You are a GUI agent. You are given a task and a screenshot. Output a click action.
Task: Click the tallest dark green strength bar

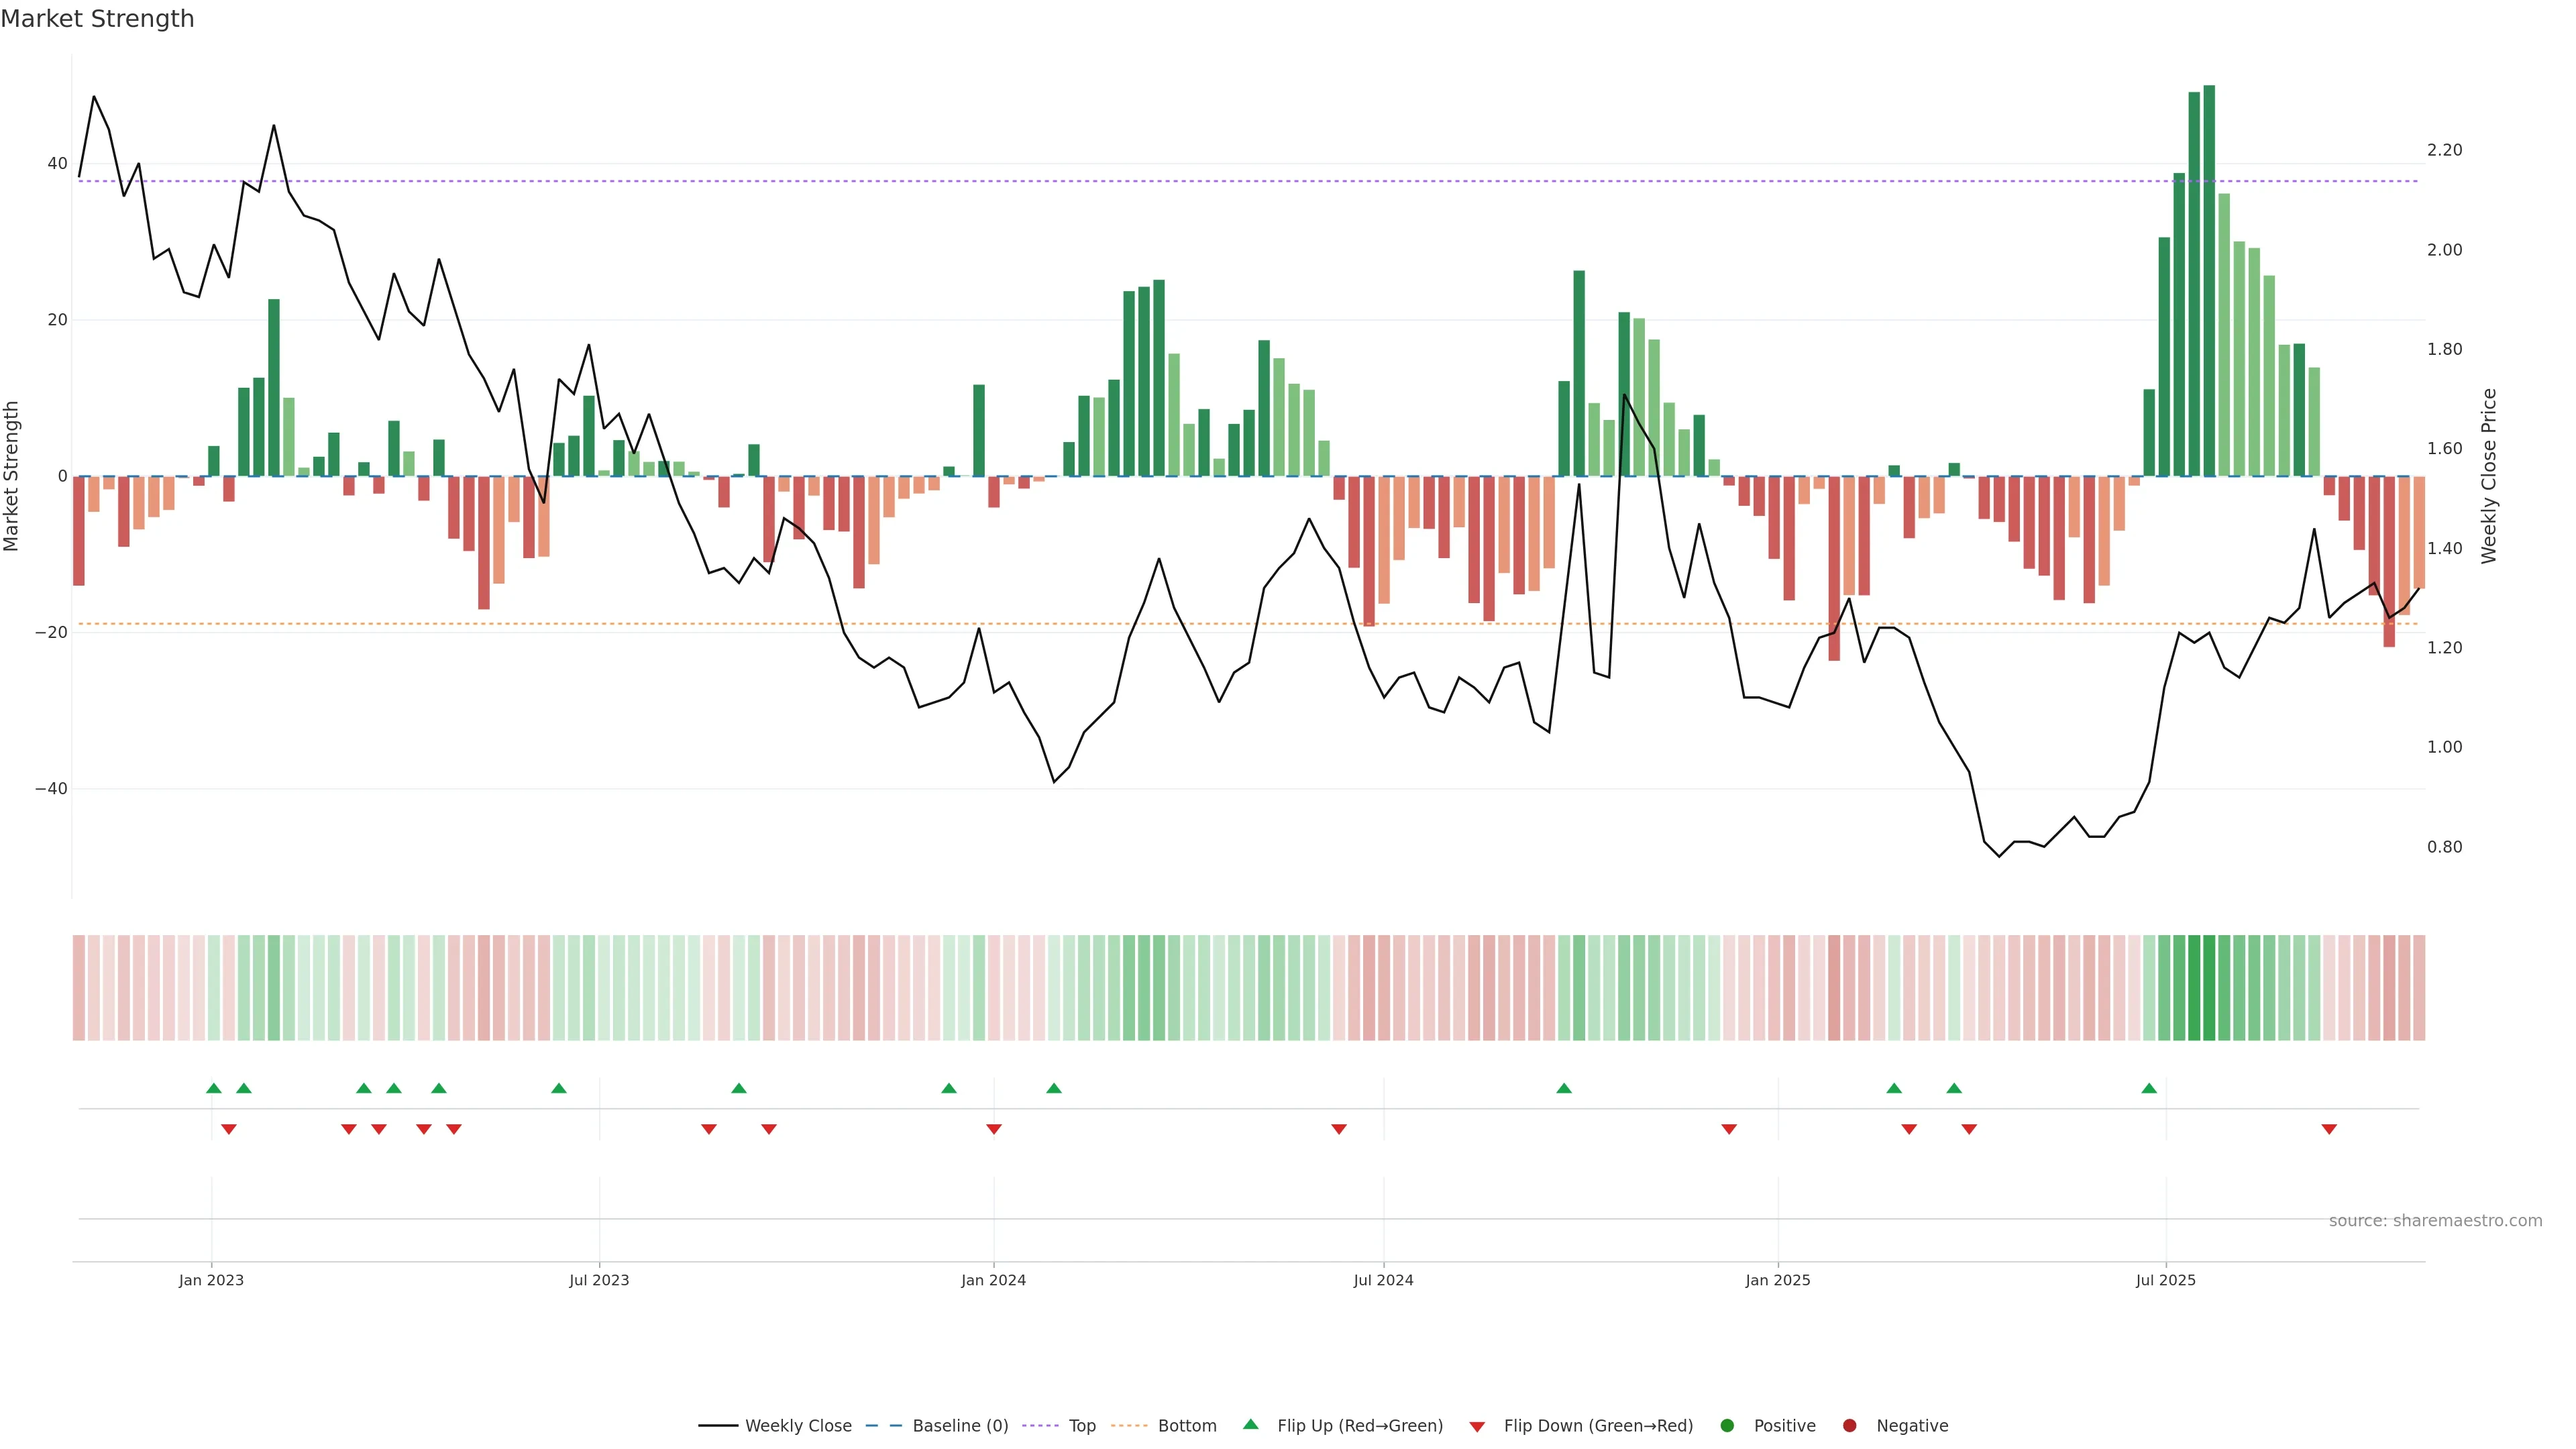pos(2209,280)
